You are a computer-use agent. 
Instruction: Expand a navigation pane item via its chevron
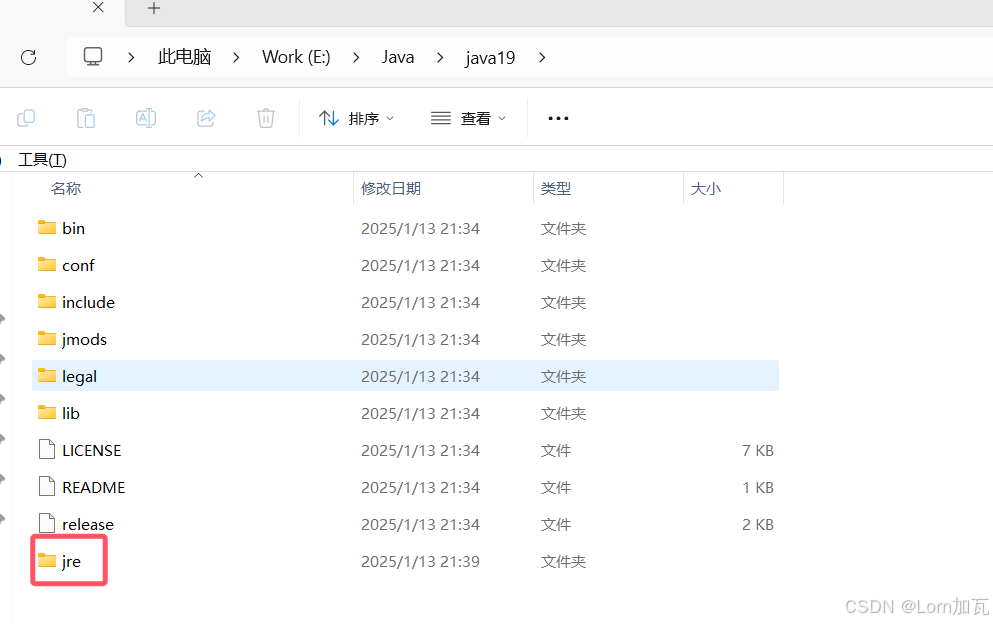(5, 319)
